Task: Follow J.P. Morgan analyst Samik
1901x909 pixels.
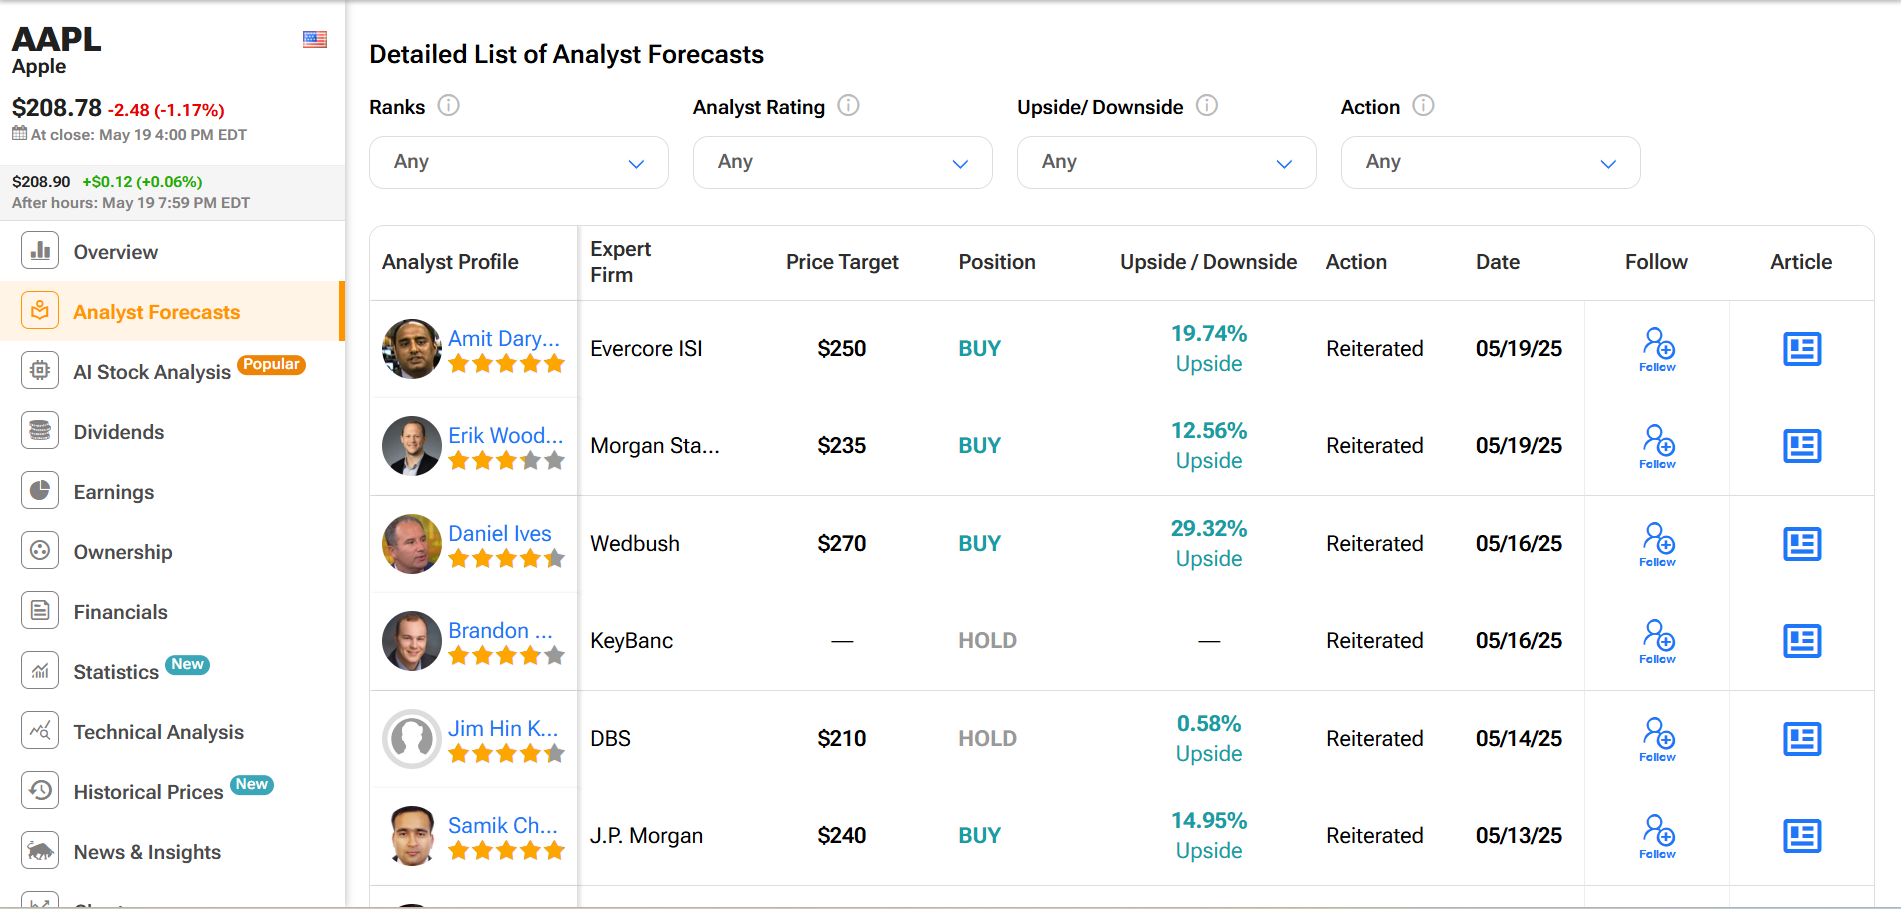Action: coord(1658,836)
